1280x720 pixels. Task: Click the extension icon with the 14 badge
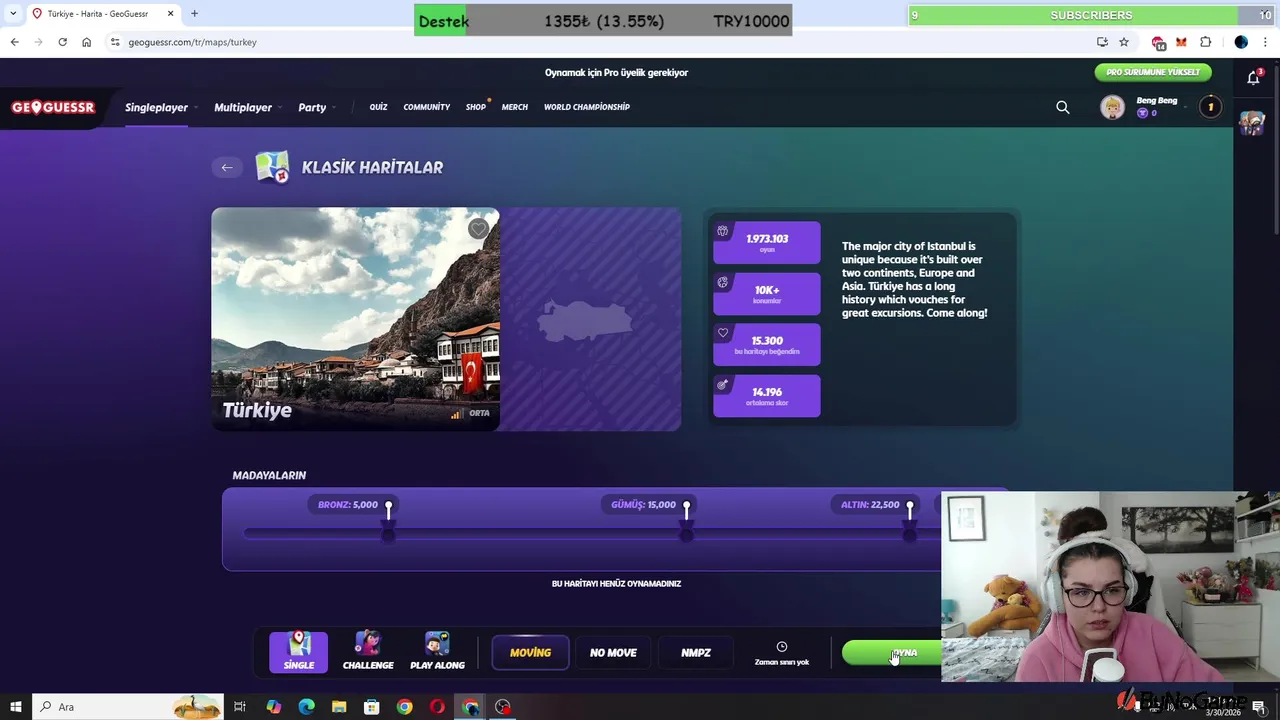1158,42
